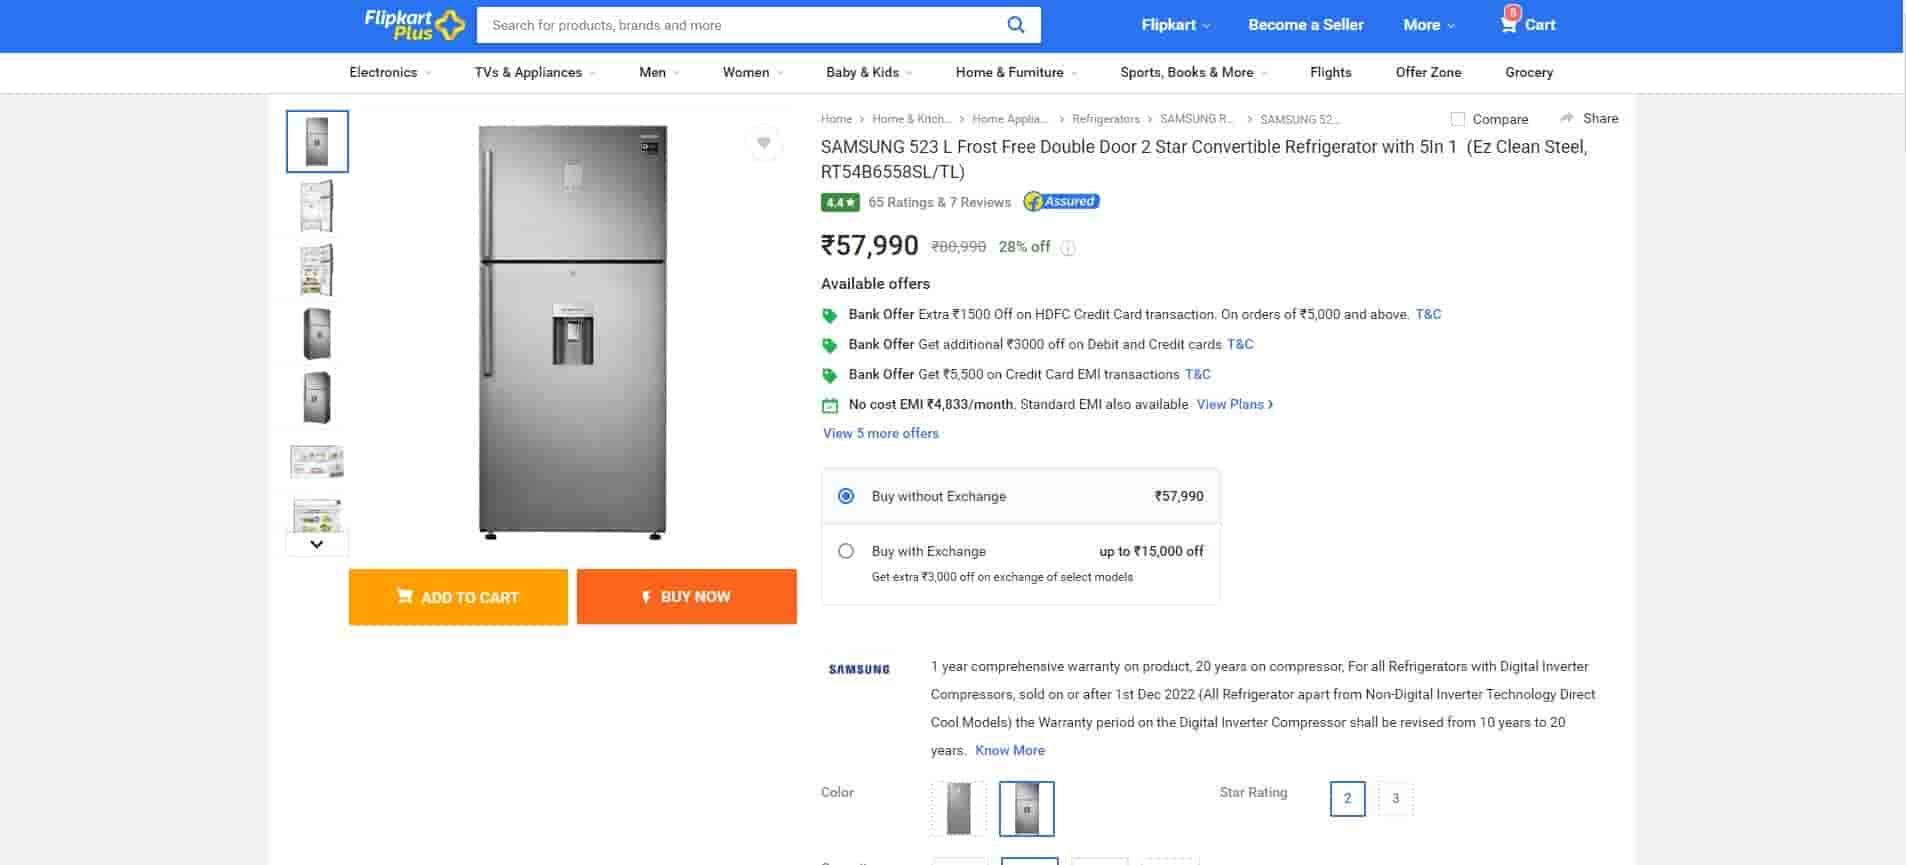Click the Flipkart Assured badge
Image resolution: width=1906 pixels, height=865 pixels.
pos(1061,202)
